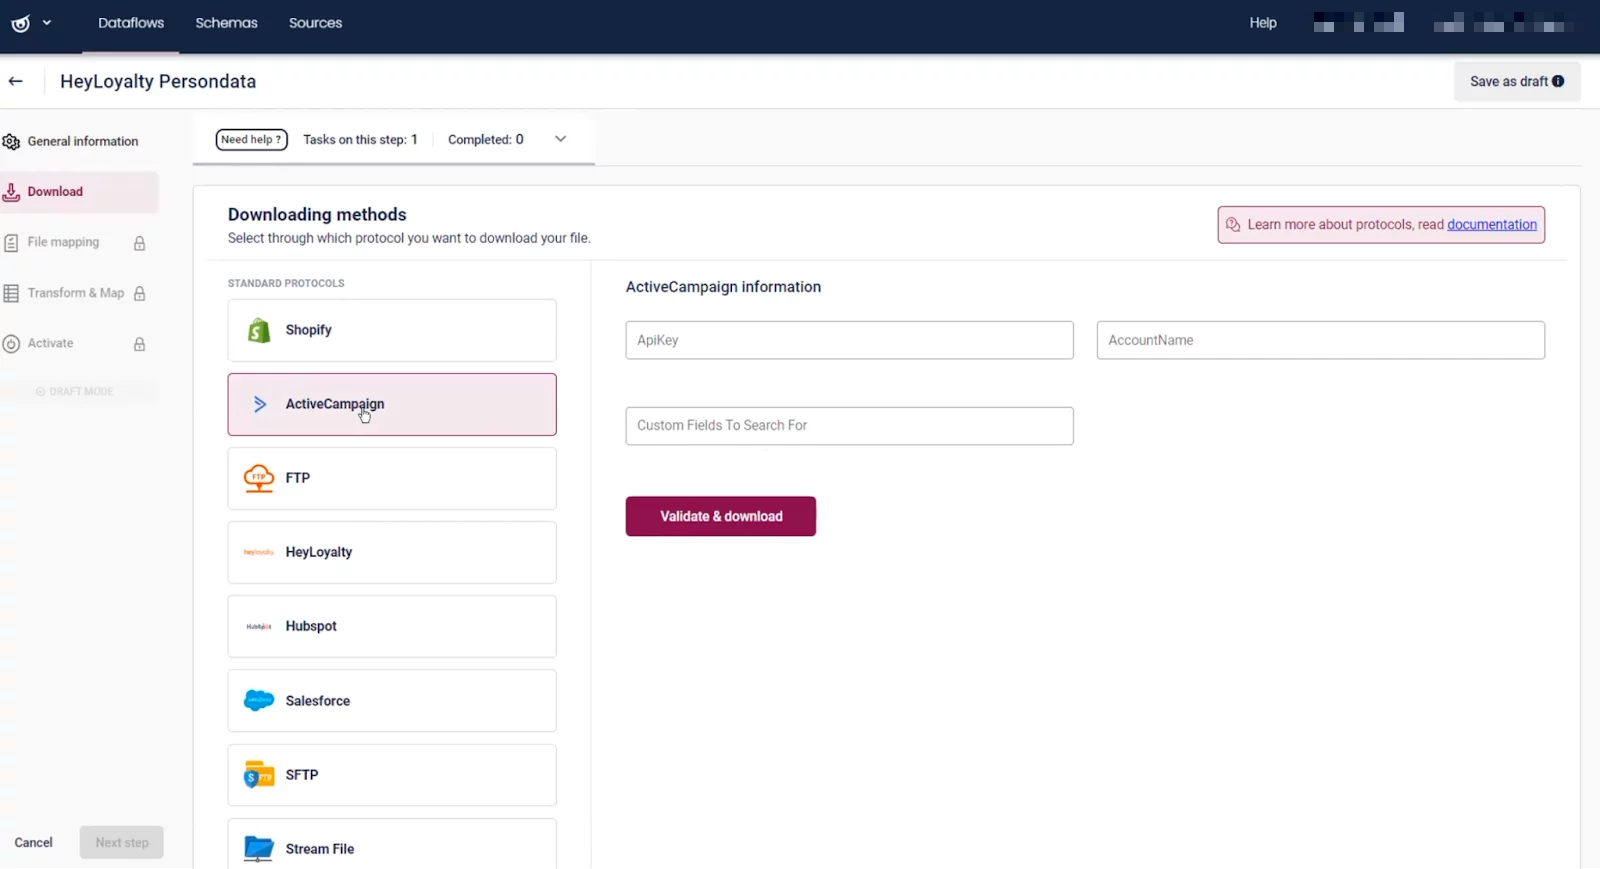Click the Next step button
This screenshot has height=869, width=1600.
click(122, 842)
